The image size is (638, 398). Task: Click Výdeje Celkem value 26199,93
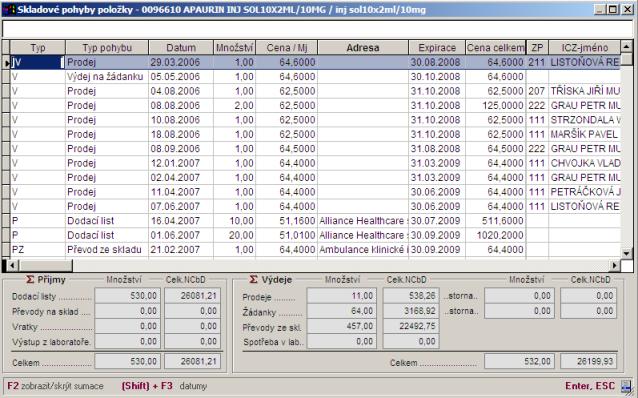[x=588, y=361]
